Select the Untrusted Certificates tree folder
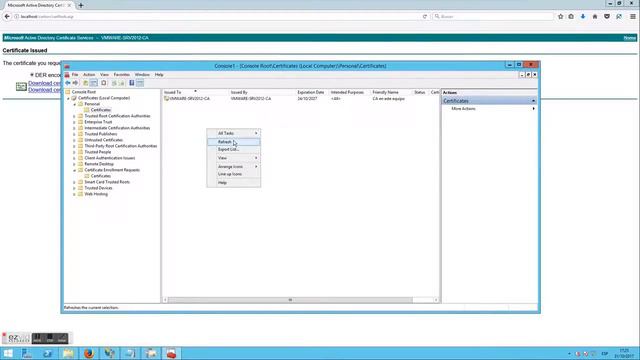 103,140
